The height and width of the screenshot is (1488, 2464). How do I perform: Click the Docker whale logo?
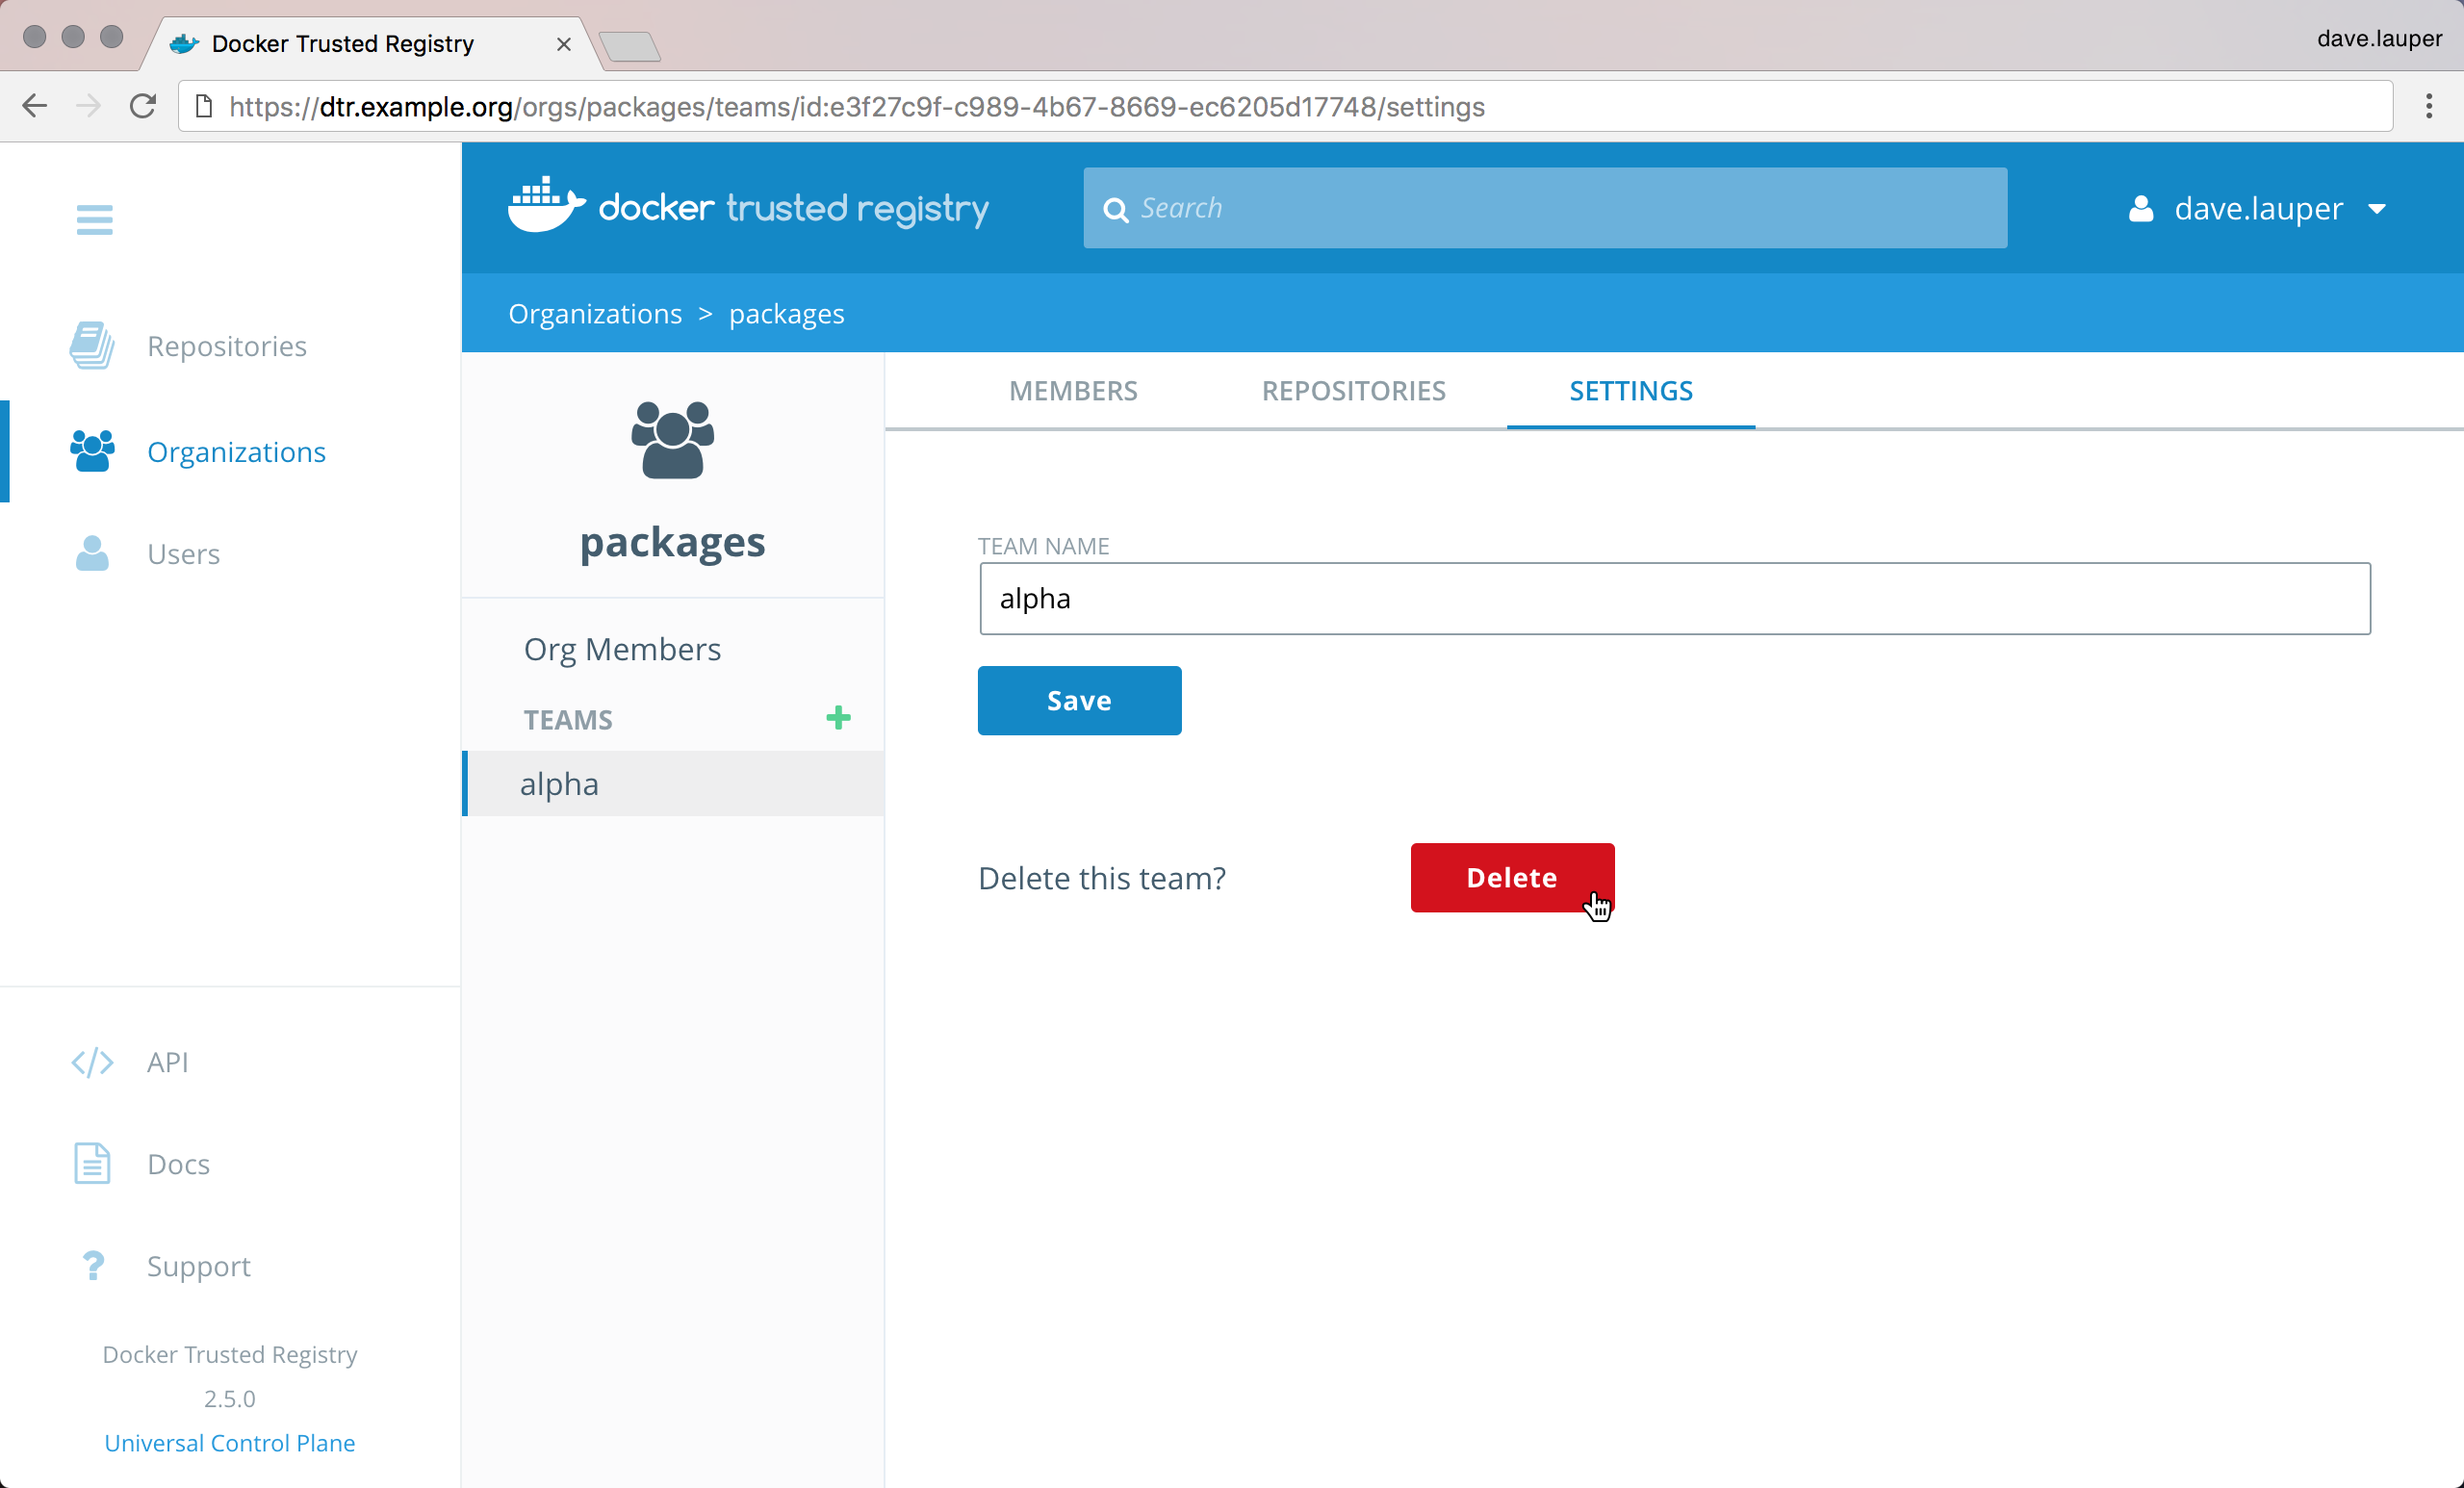point(545,206)
